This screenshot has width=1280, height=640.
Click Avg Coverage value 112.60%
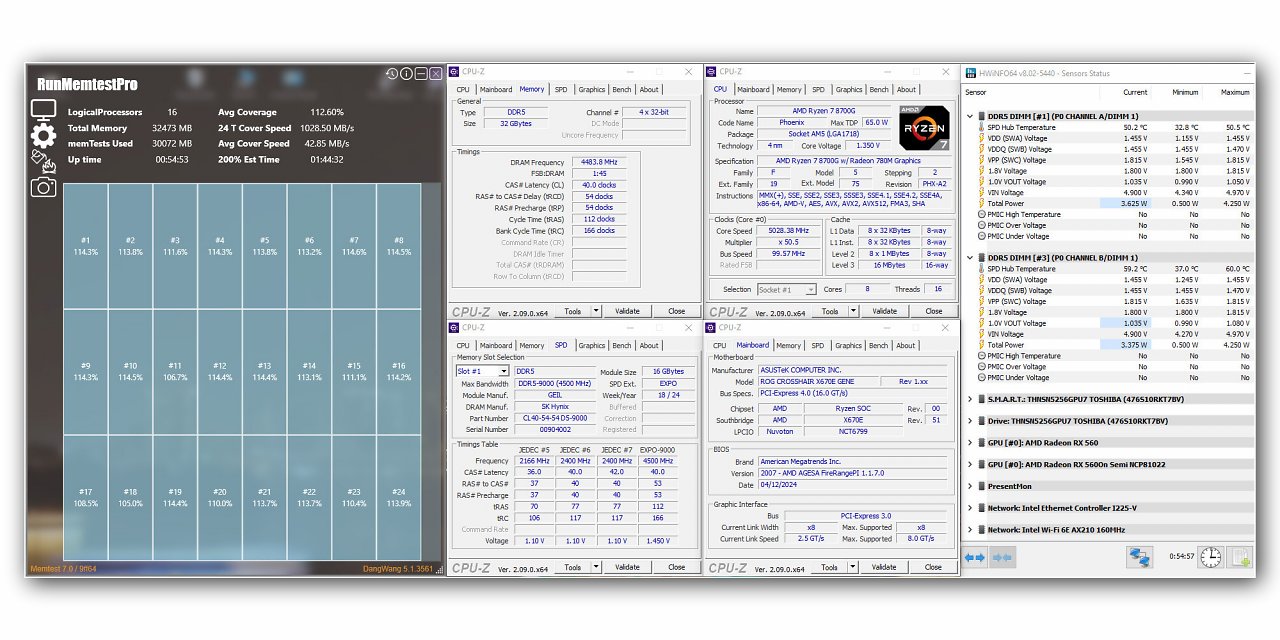(327, 112)
